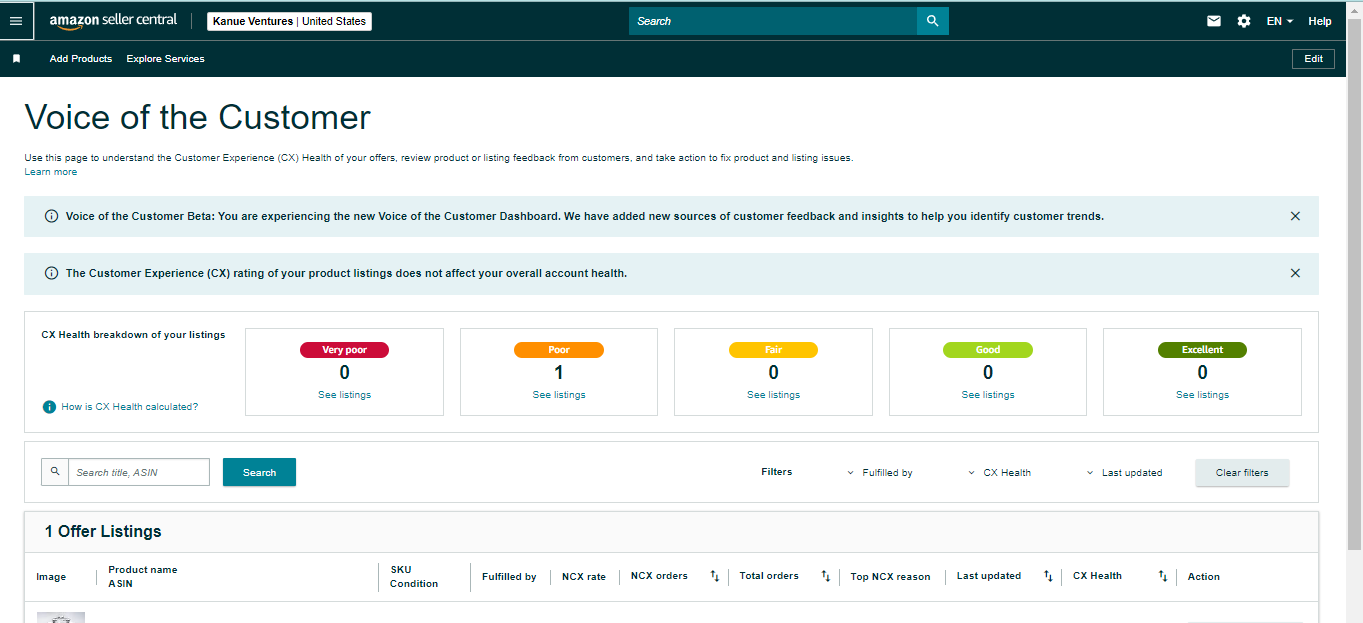Click the Edit button in the bookmark bar
This screenshot has width=1363, height=623.
tap(1313, 59)
